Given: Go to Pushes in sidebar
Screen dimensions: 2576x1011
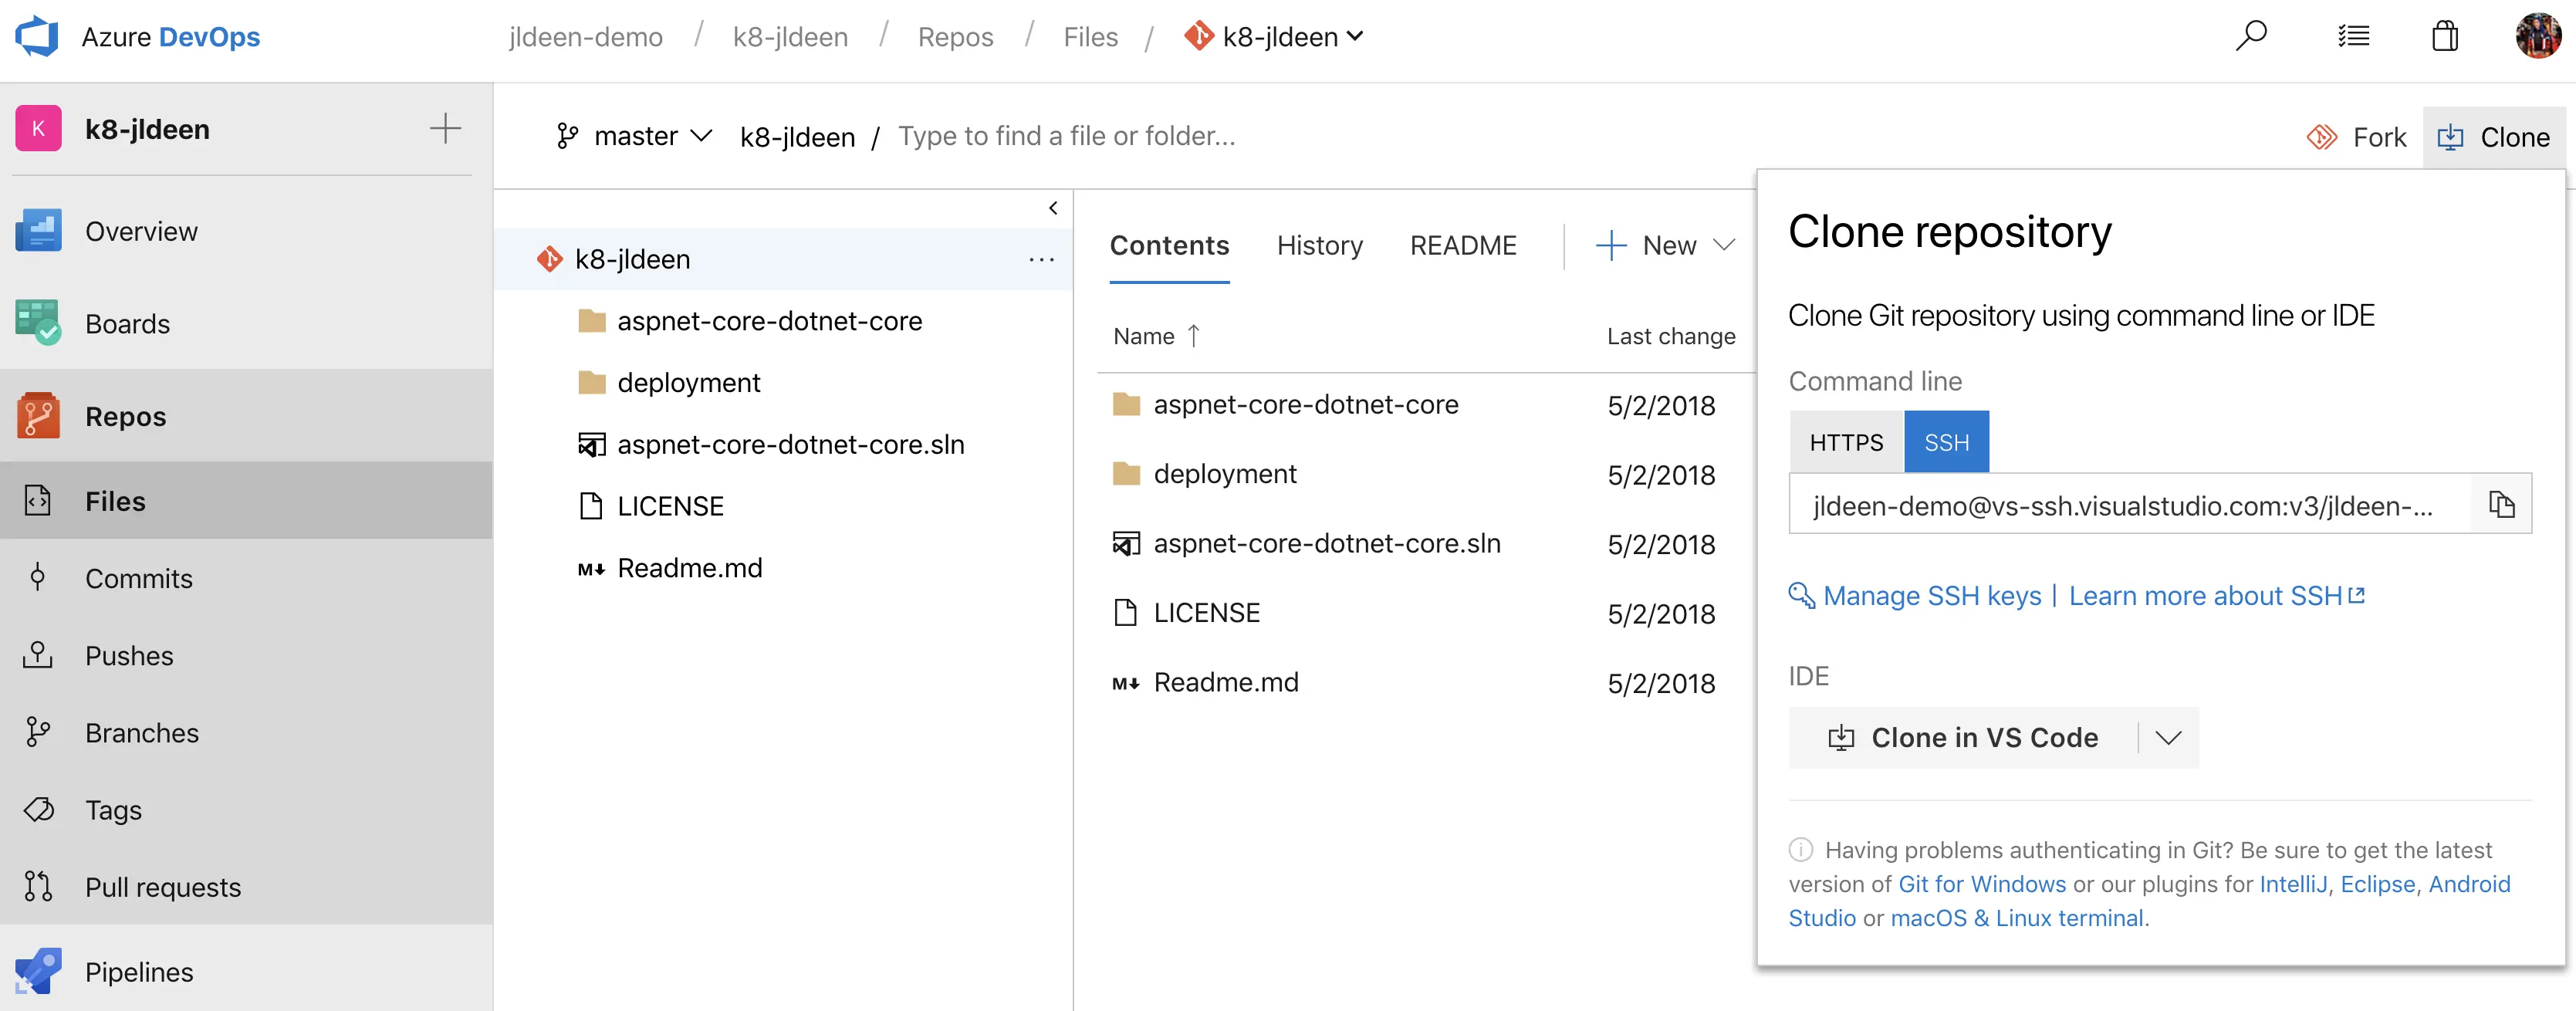Looking at the screenshot, I should click(x=246, y=655).
